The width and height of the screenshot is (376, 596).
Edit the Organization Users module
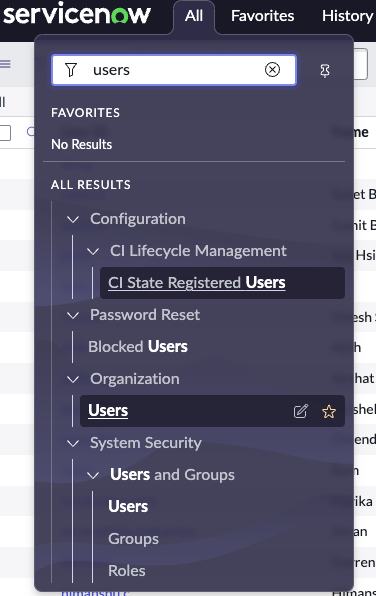click(300, 411)
